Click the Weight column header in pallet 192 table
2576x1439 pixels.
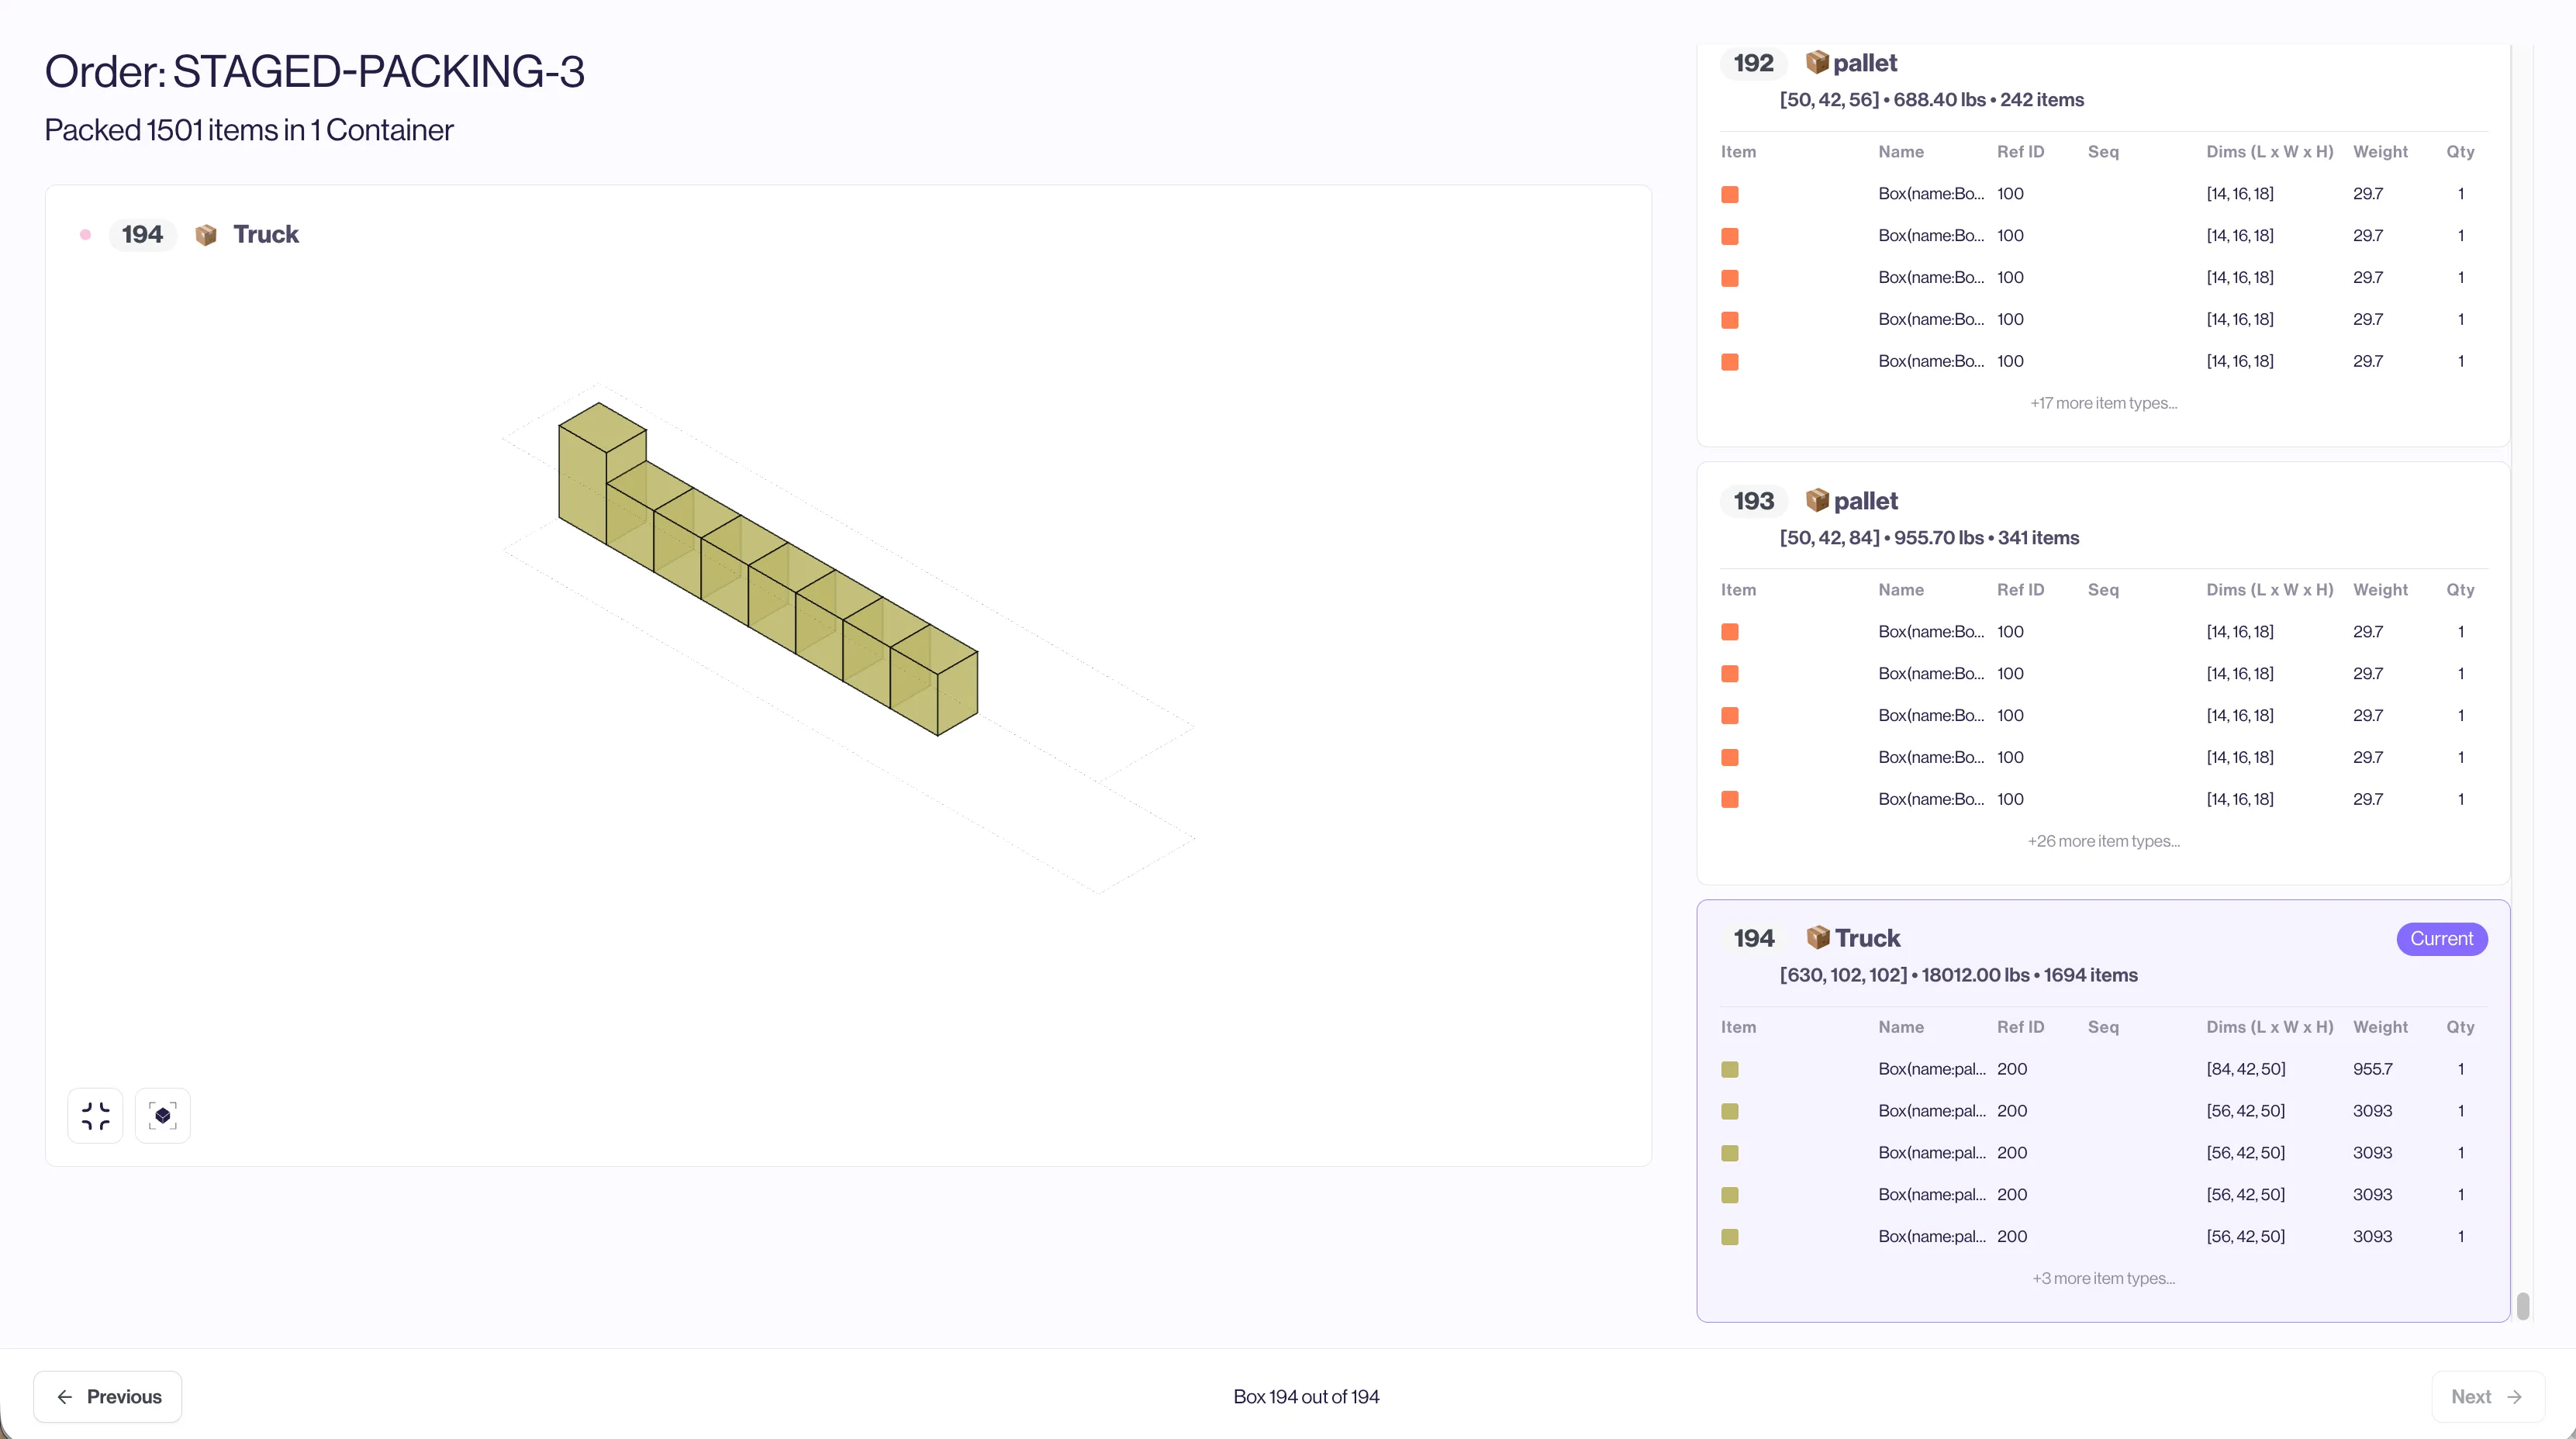pyautogui.click(x=2380, y=152)
